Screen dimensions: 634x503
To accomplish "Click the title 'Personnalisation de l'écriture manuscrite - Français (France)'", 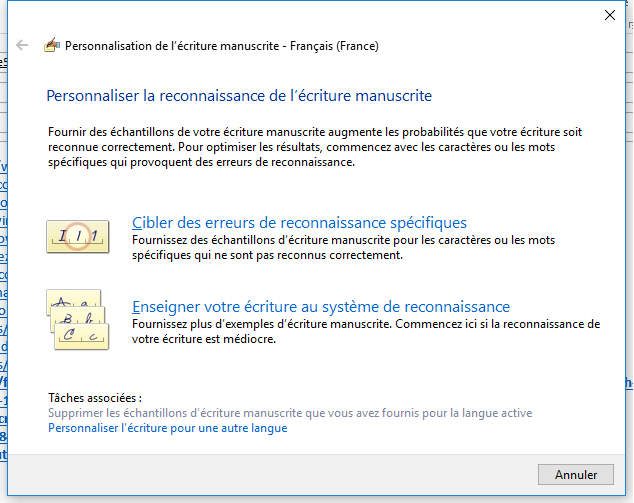I will 222,46.
